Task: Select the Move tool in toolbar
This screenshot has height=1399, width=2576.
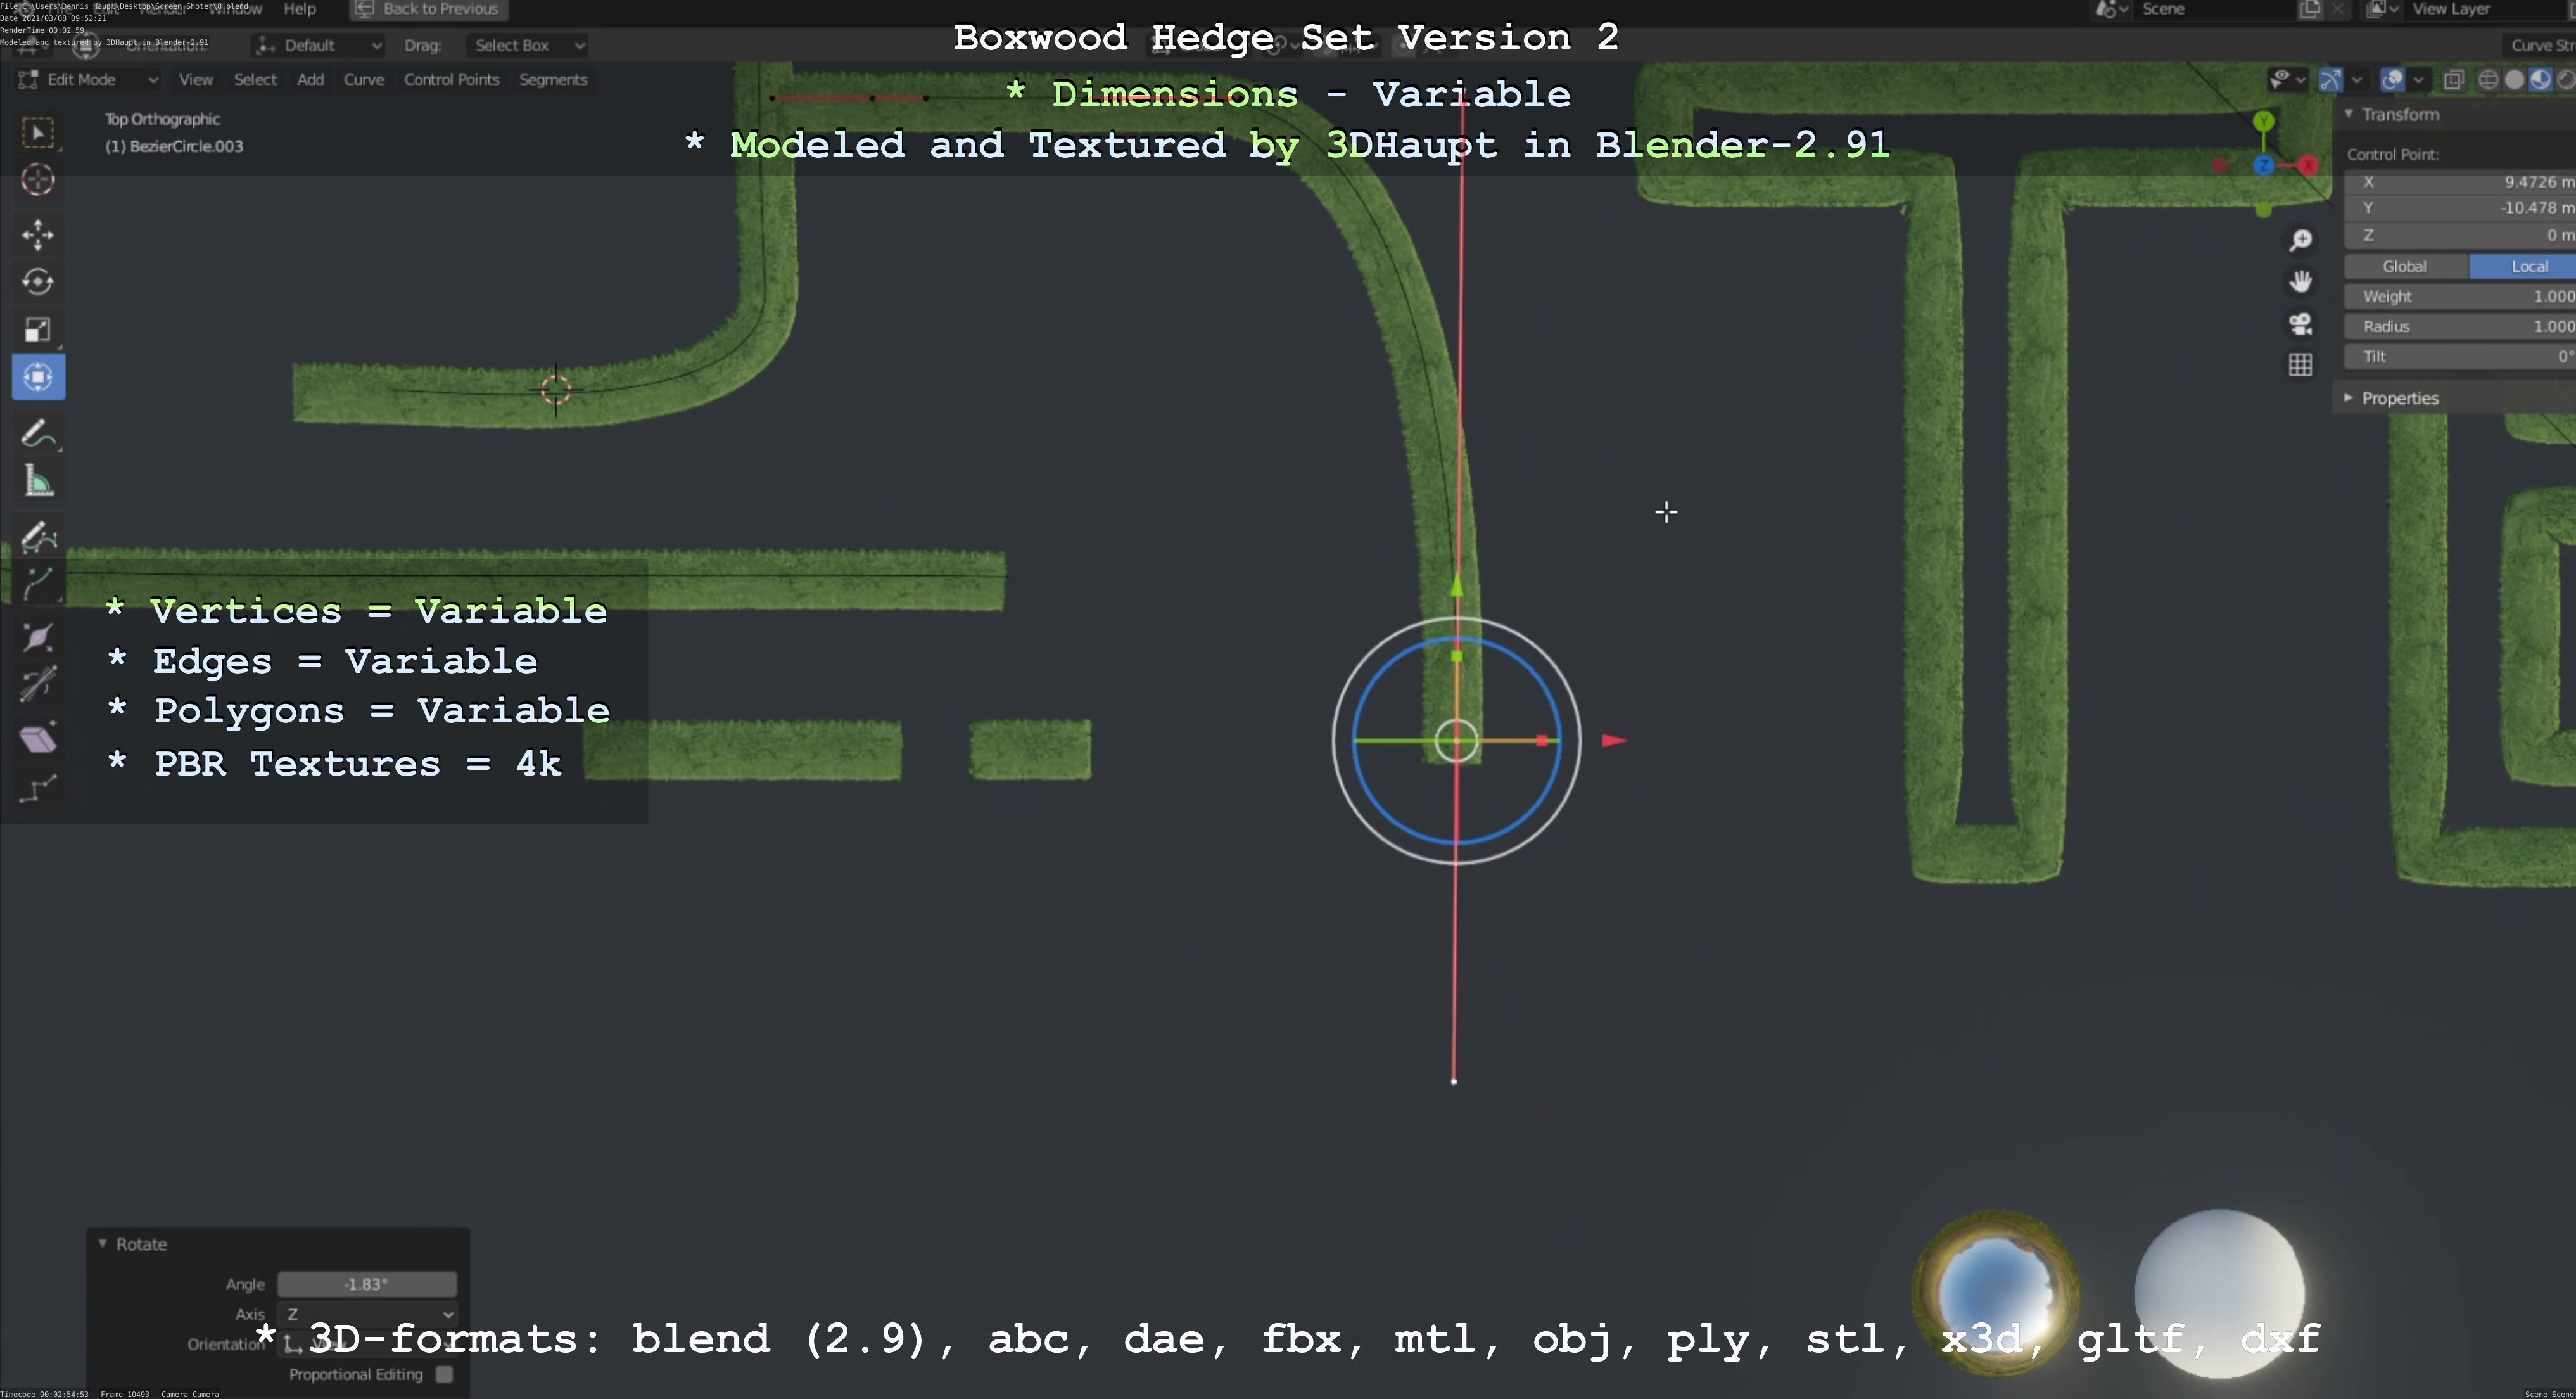Action: (38, 235)
